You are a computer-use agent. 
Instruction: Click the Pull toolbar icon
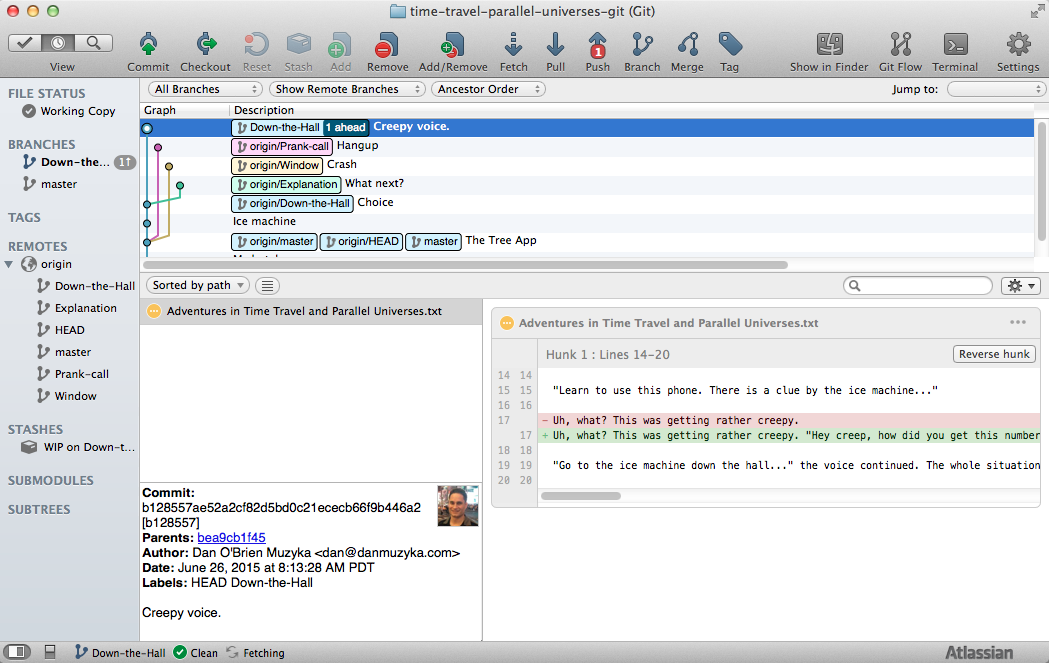555,45
